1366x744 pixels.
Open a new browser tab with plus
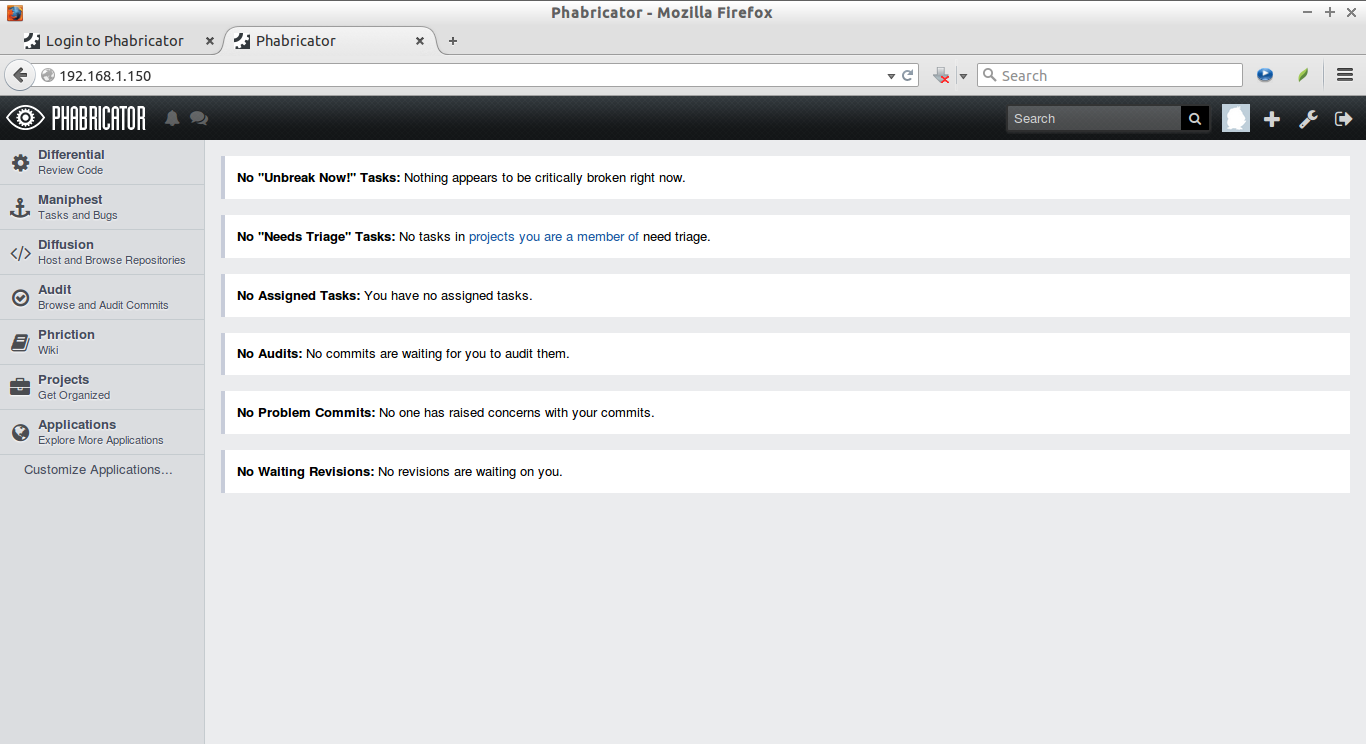pos(453,41)
